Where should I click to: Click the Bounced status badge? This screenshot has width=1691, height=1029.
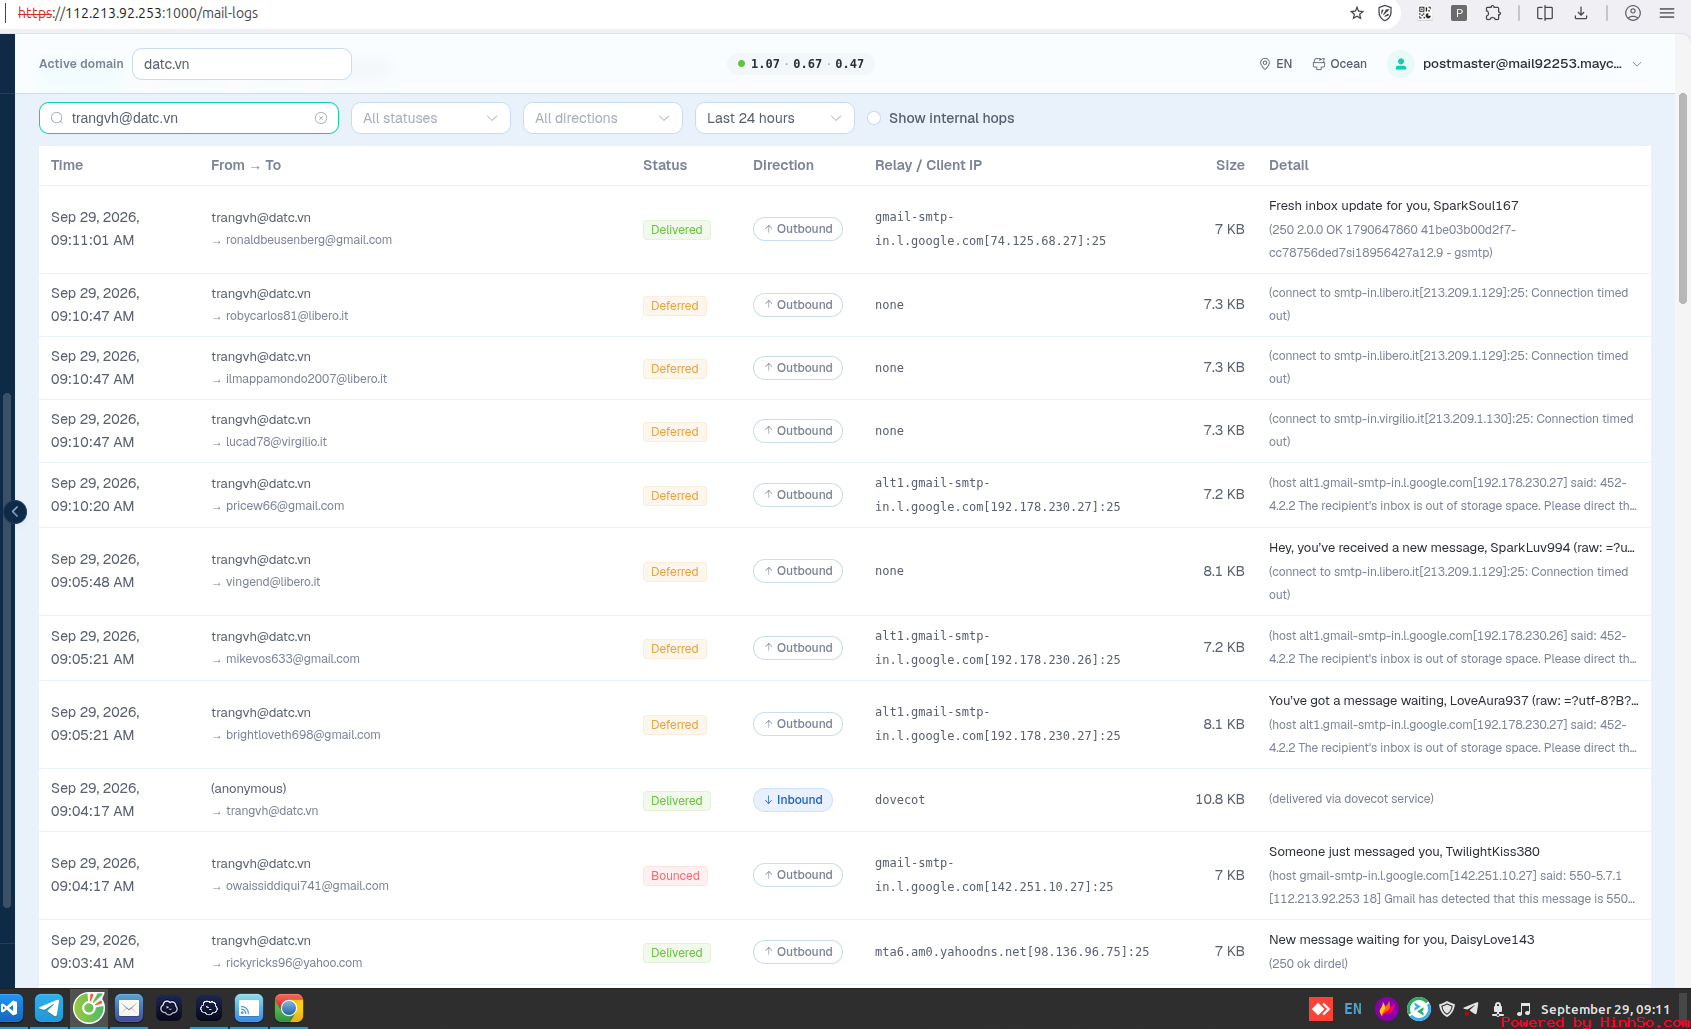click(x=675, y=876)
